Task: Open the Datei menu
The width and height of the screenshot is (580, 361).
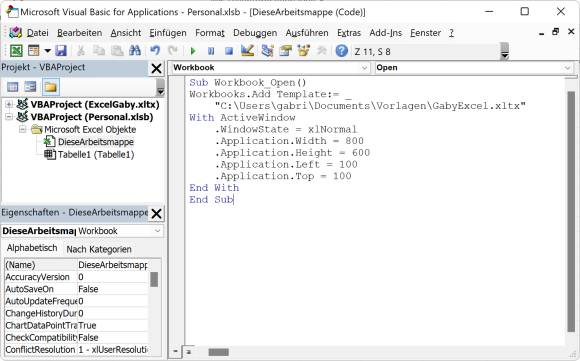Action: click(x=37, y=33)
